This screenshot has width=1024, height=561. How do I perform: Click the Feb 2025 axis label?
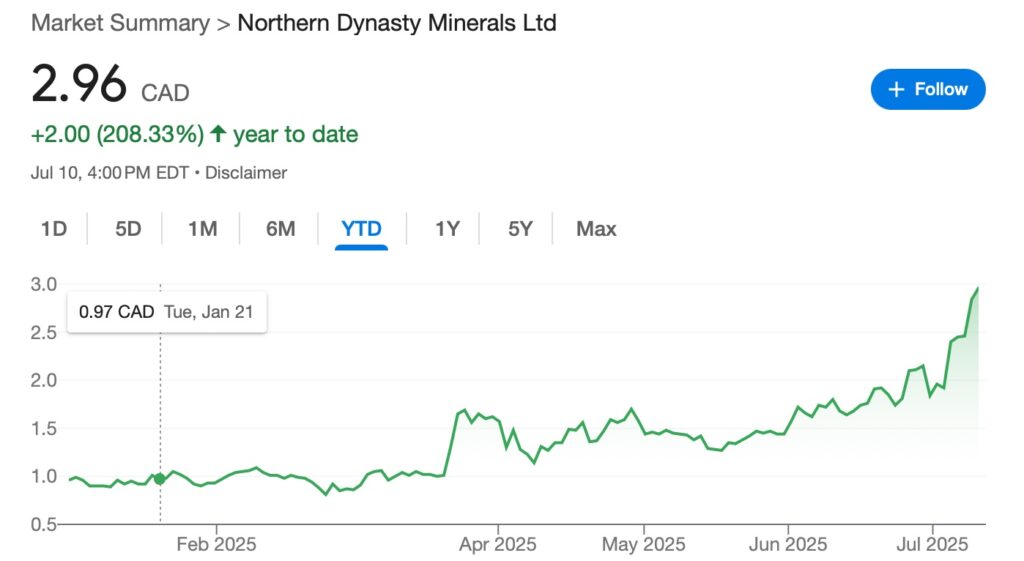click(216, 544)
